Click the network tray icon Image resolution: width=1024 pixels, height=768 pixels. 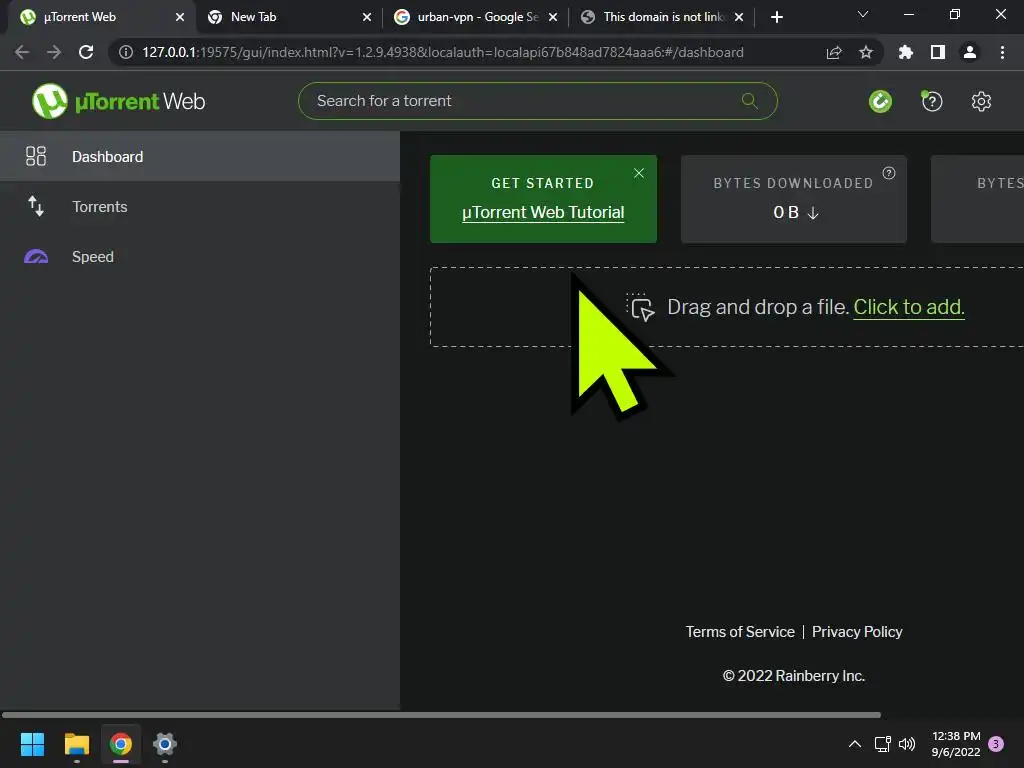pyautogui.click(x=882, y=744)
